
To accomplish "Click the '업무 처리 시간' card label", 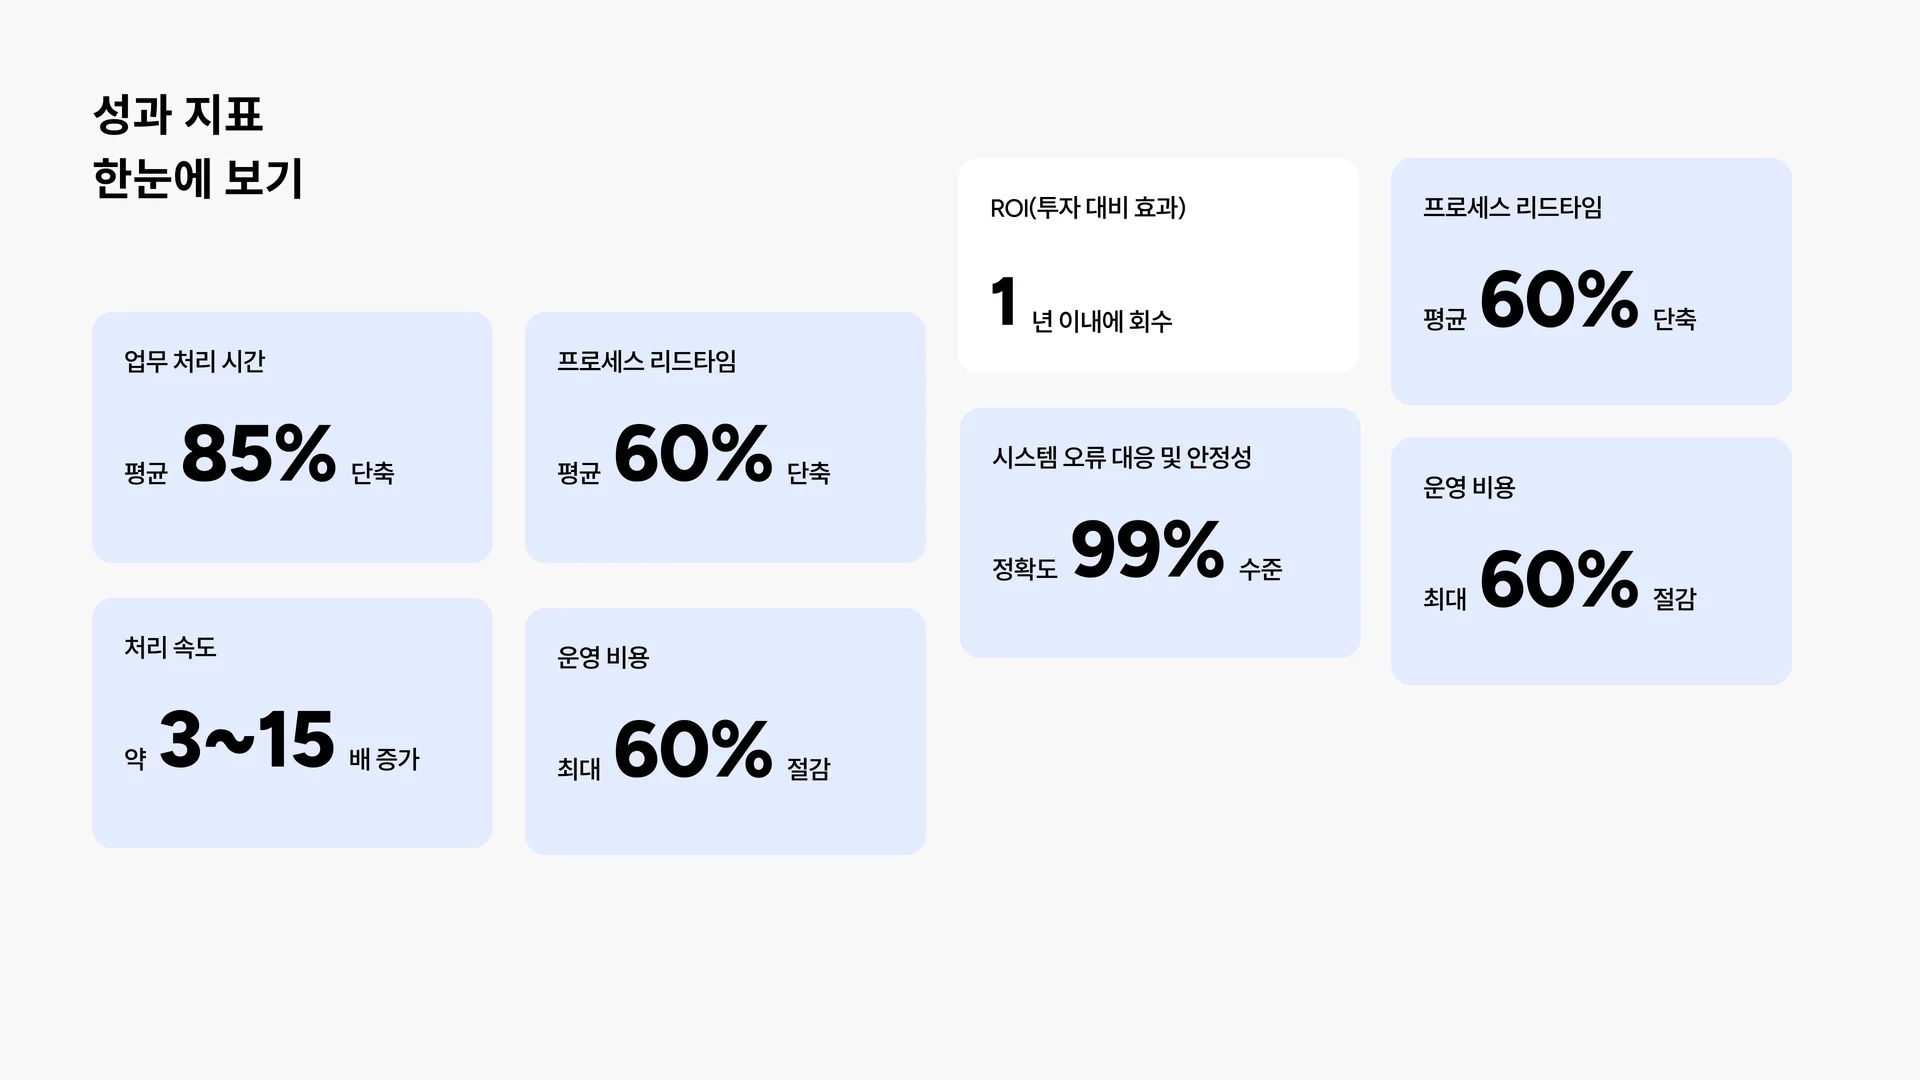I will pos(194,361).
